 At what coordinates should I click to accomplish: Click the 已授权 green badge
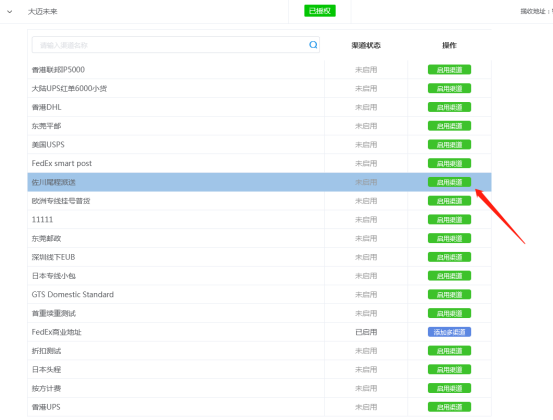pos(320,11)
